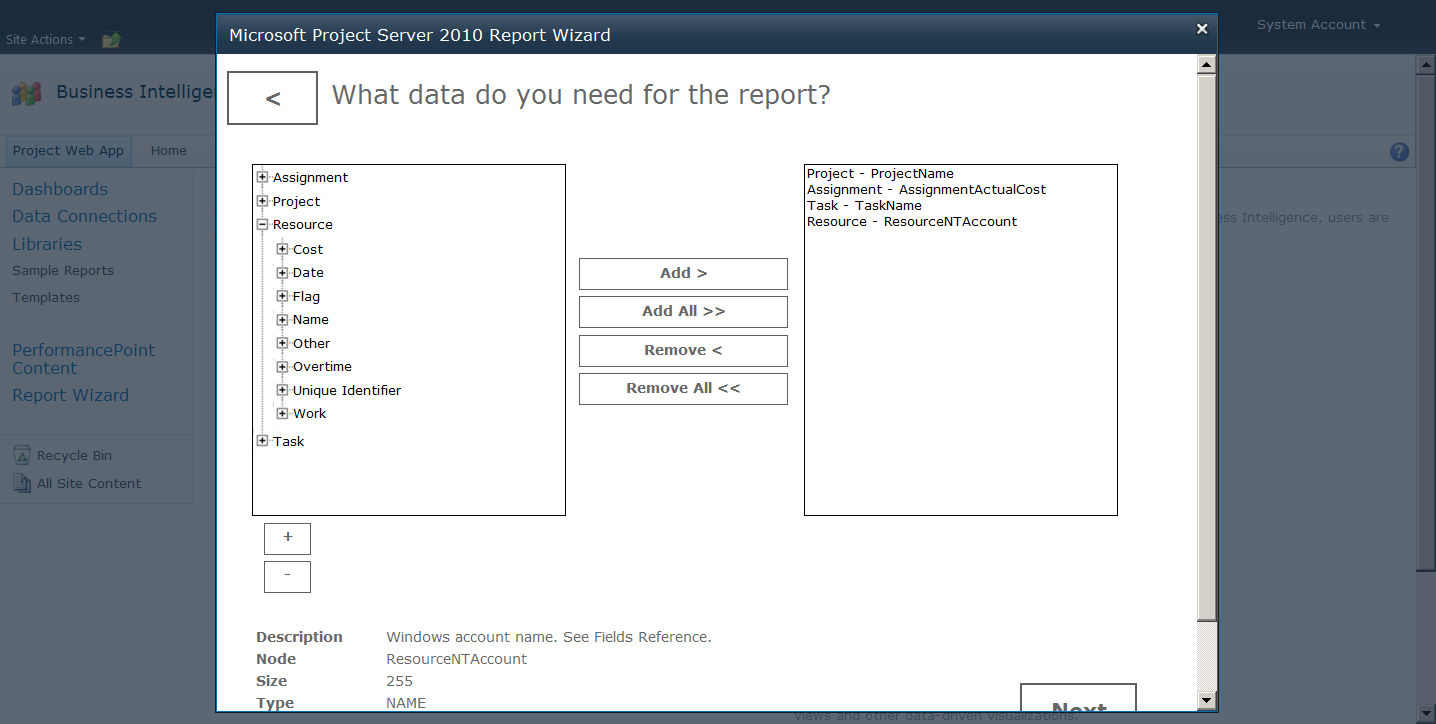This screenshot has height=724, width=1436.
Task: Expand the Task tree node
Action: point(263,441)
